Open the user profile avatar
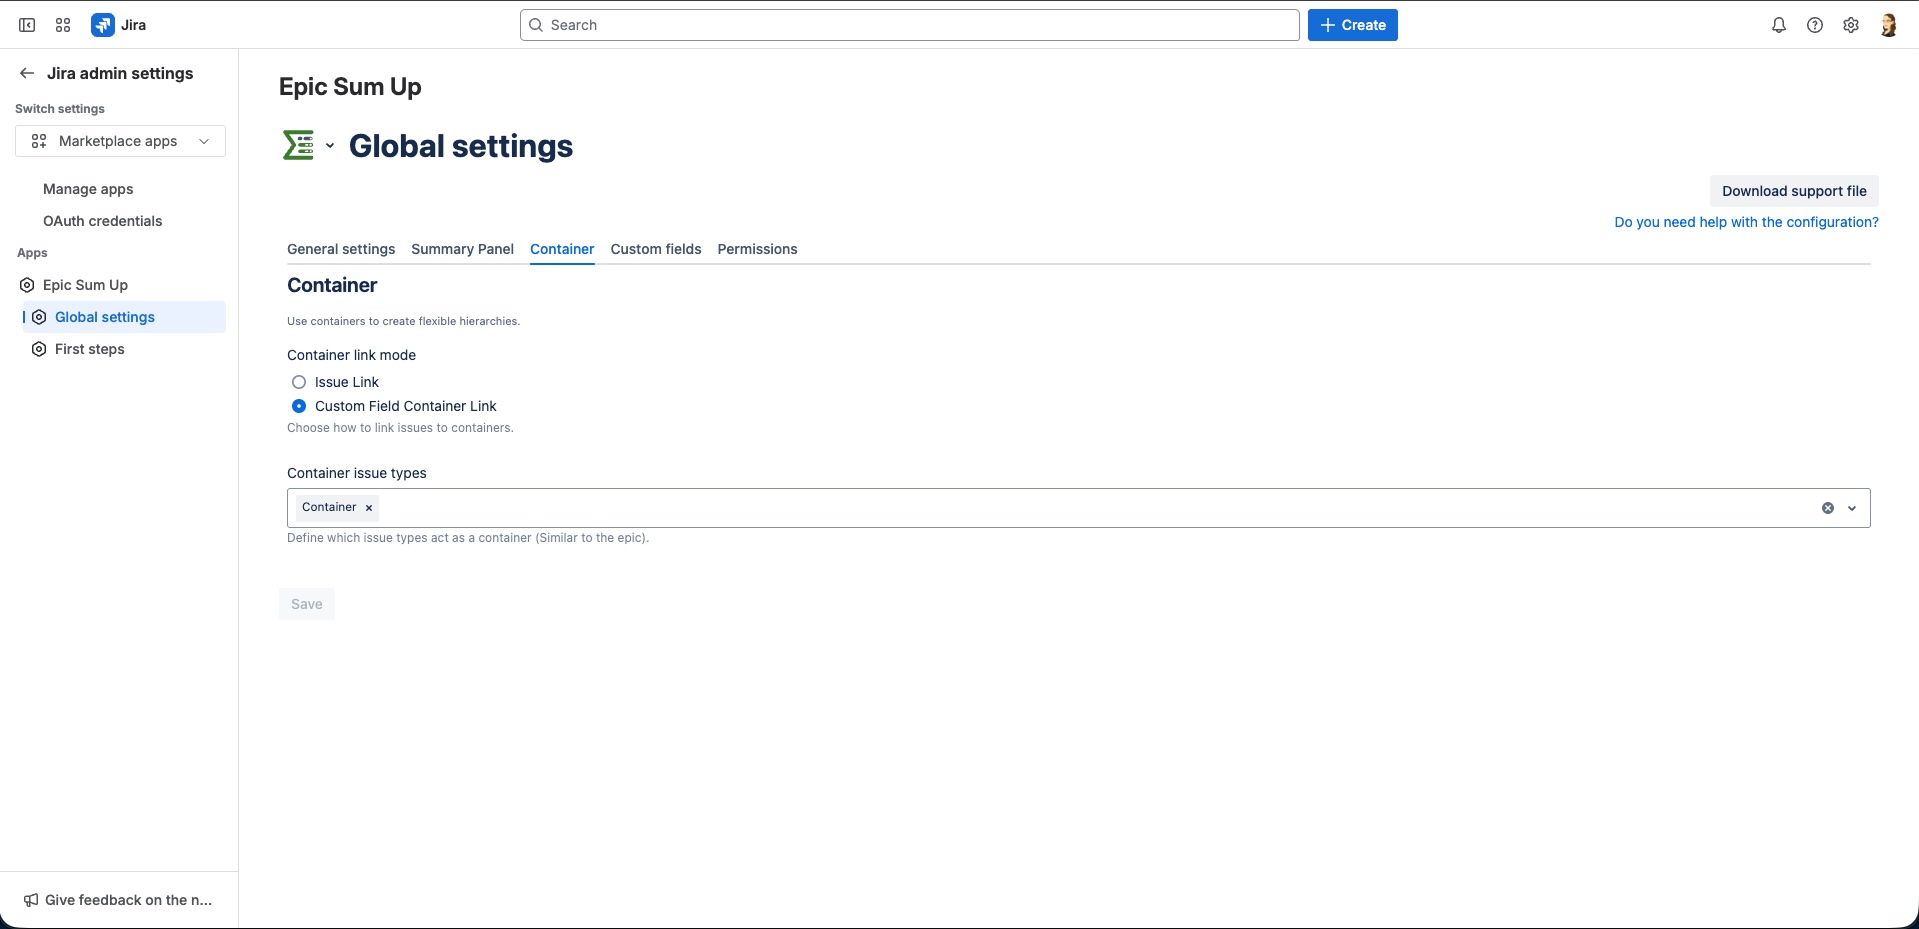 pos(1887,25)
